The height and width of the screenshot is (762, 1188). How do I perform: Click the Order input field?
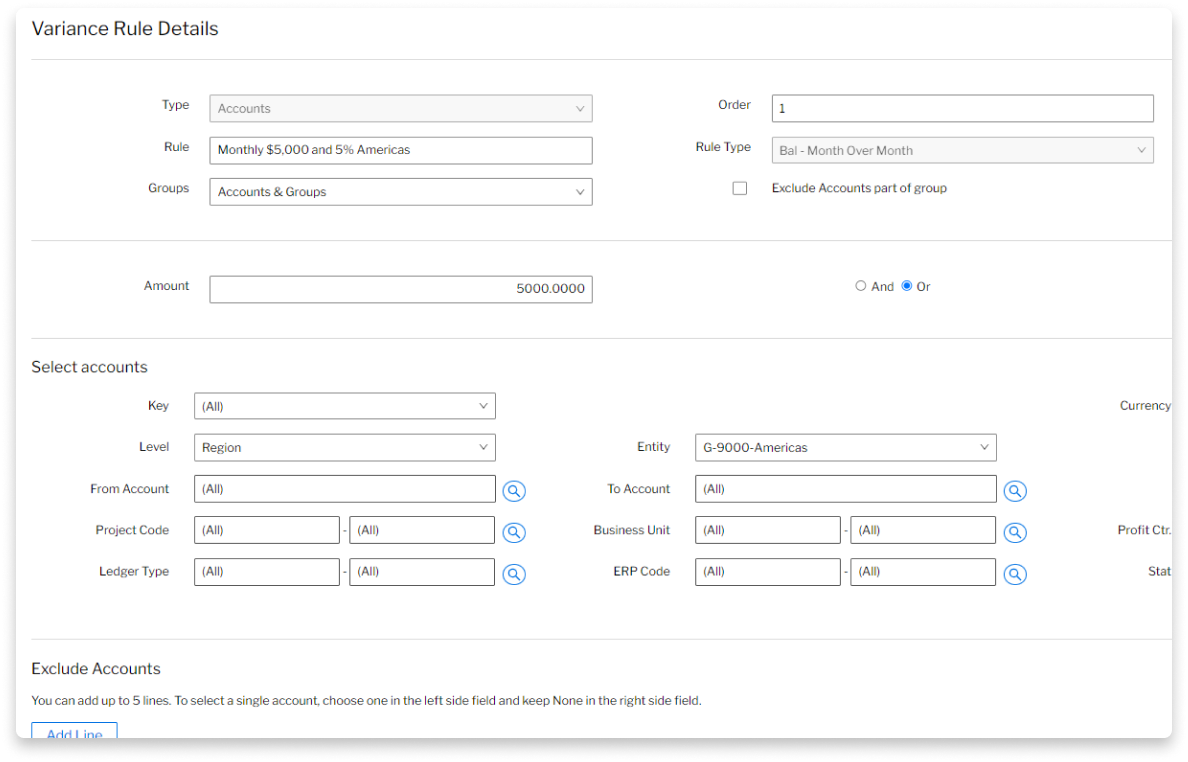962,108
